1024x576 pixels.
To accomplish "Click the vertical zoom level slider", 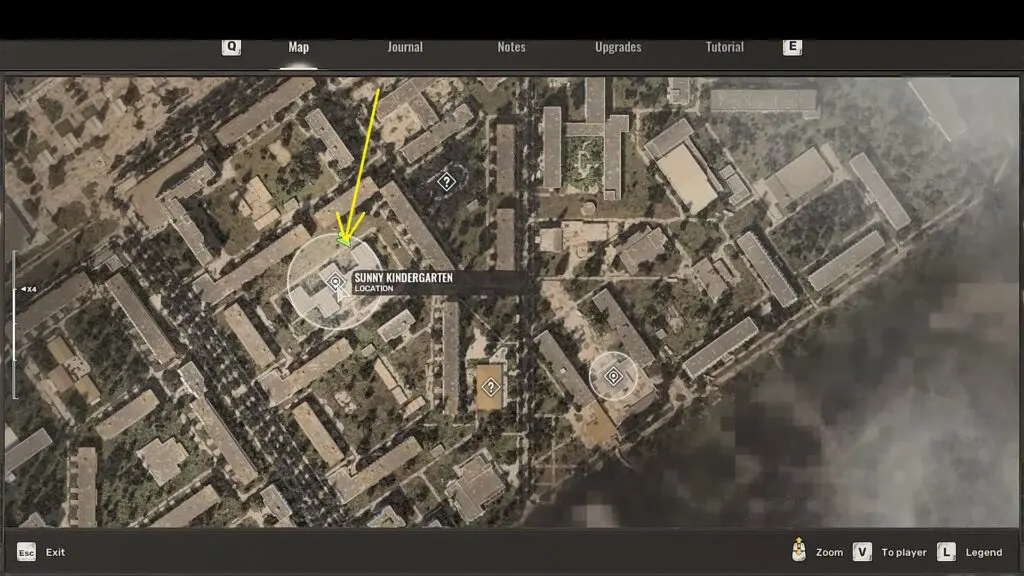I will [14, 325].
